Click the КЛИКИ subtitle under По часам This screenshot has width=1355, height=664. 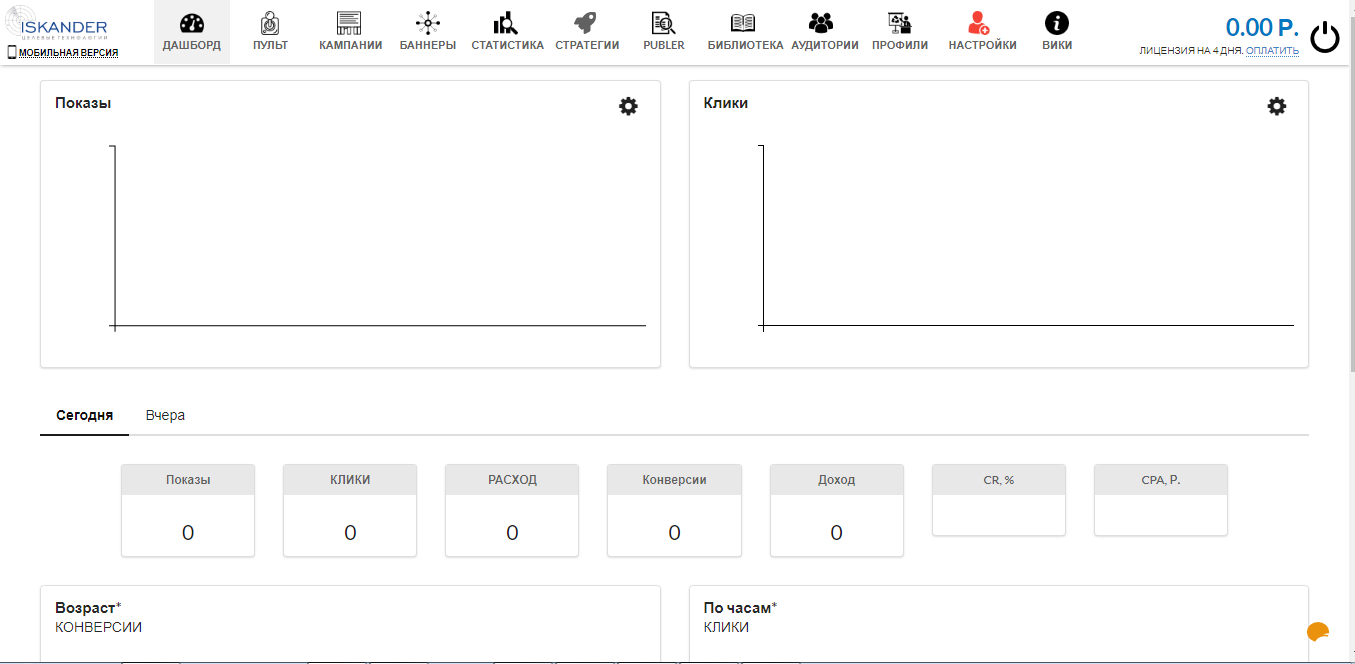[x=726, y=628]
